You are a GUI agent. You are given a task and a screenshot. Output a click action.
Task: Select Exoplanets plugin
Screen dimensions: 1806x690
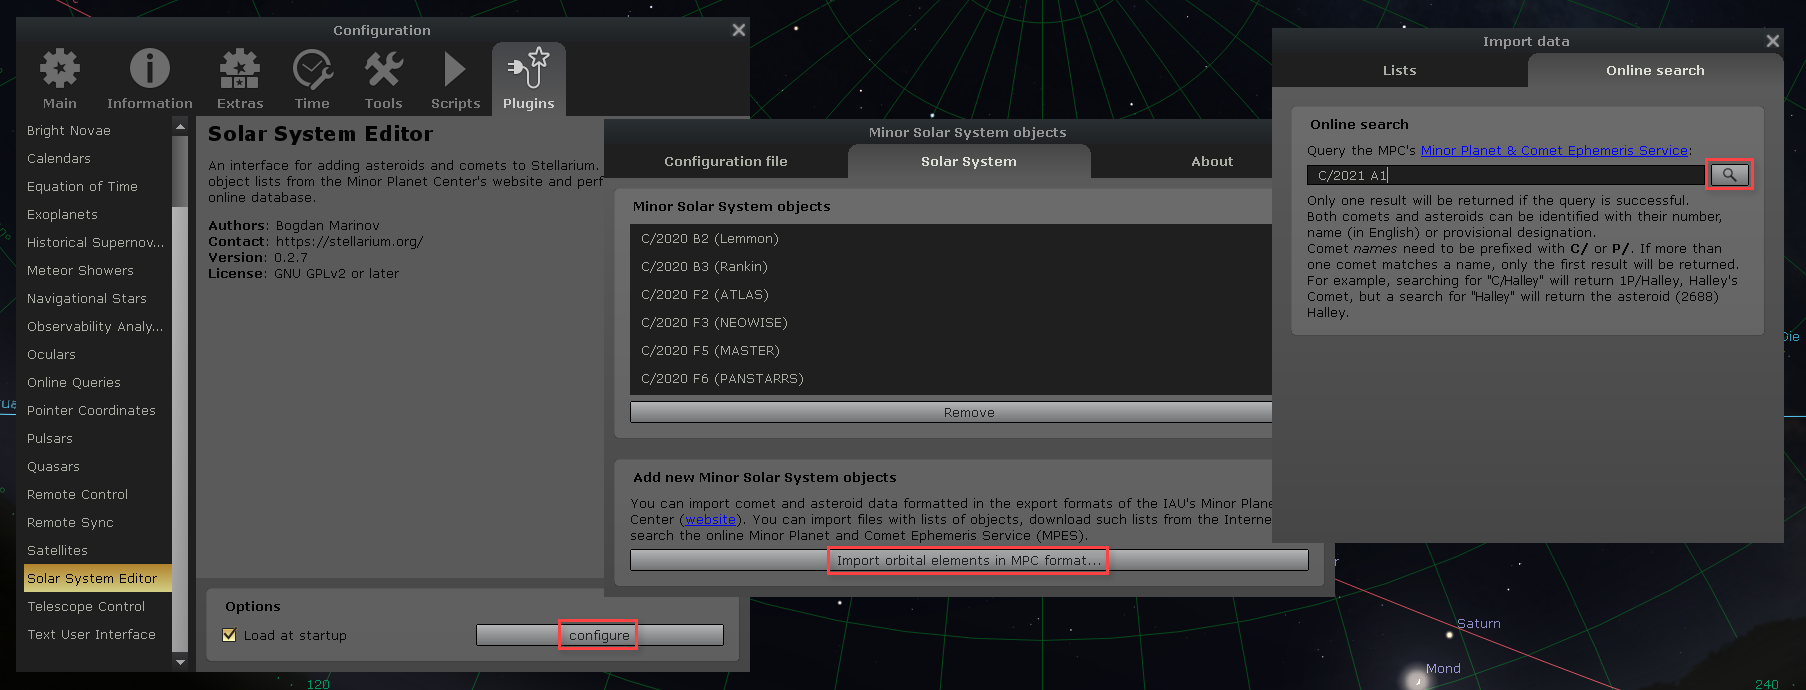tap(98, 214)
